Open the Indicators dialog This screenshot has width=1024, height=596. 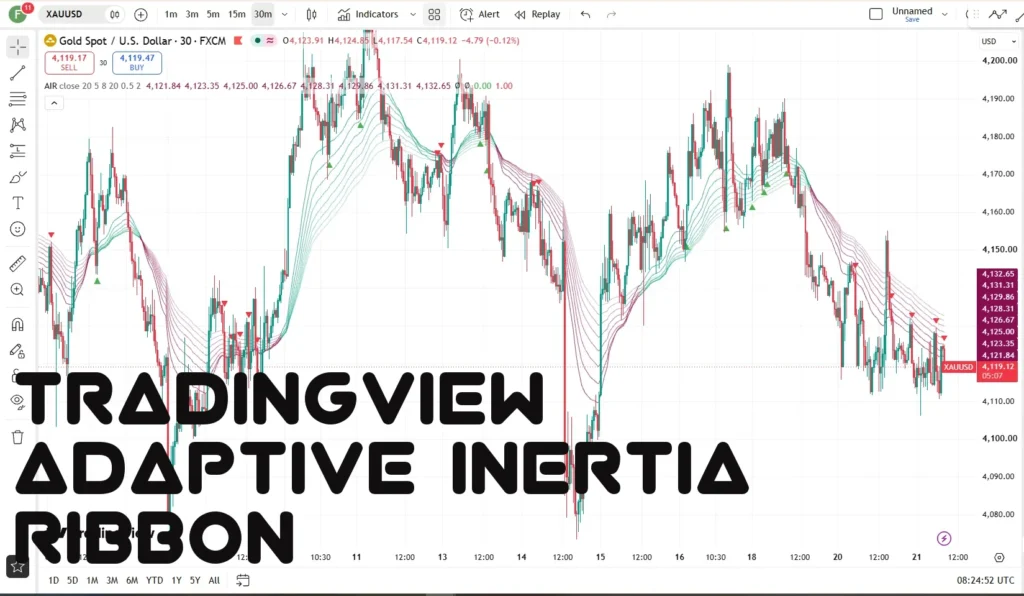[368, 14]
